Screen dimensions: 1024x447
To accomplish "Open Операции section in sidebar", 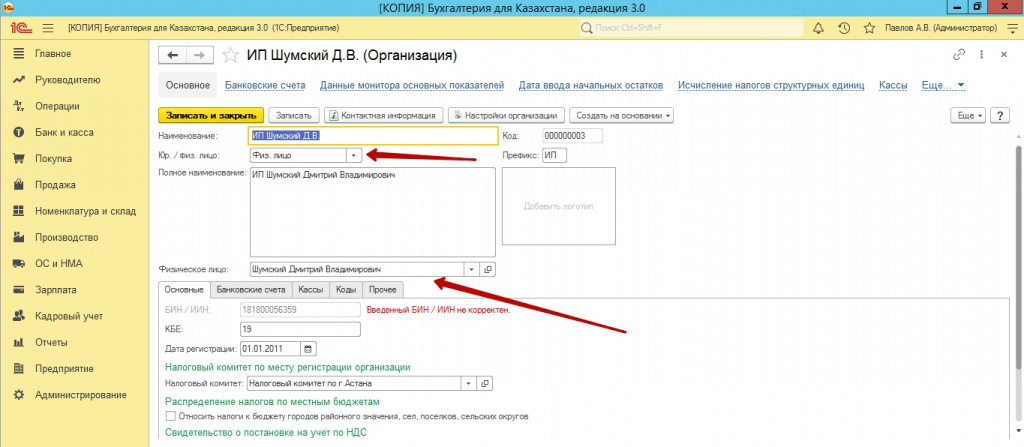I will pos(57,106).
